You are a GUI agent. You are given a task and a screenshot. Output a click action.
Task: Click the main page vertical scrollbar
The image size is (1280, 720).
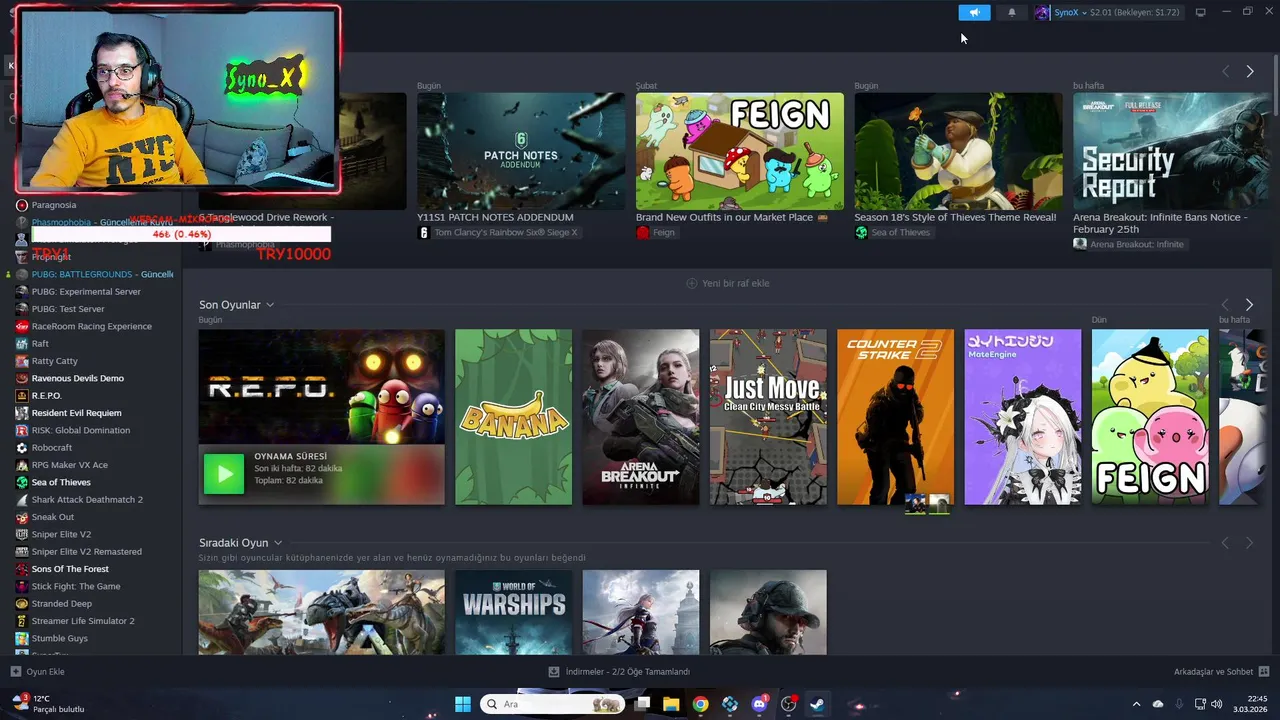(x=1274, y=80)
